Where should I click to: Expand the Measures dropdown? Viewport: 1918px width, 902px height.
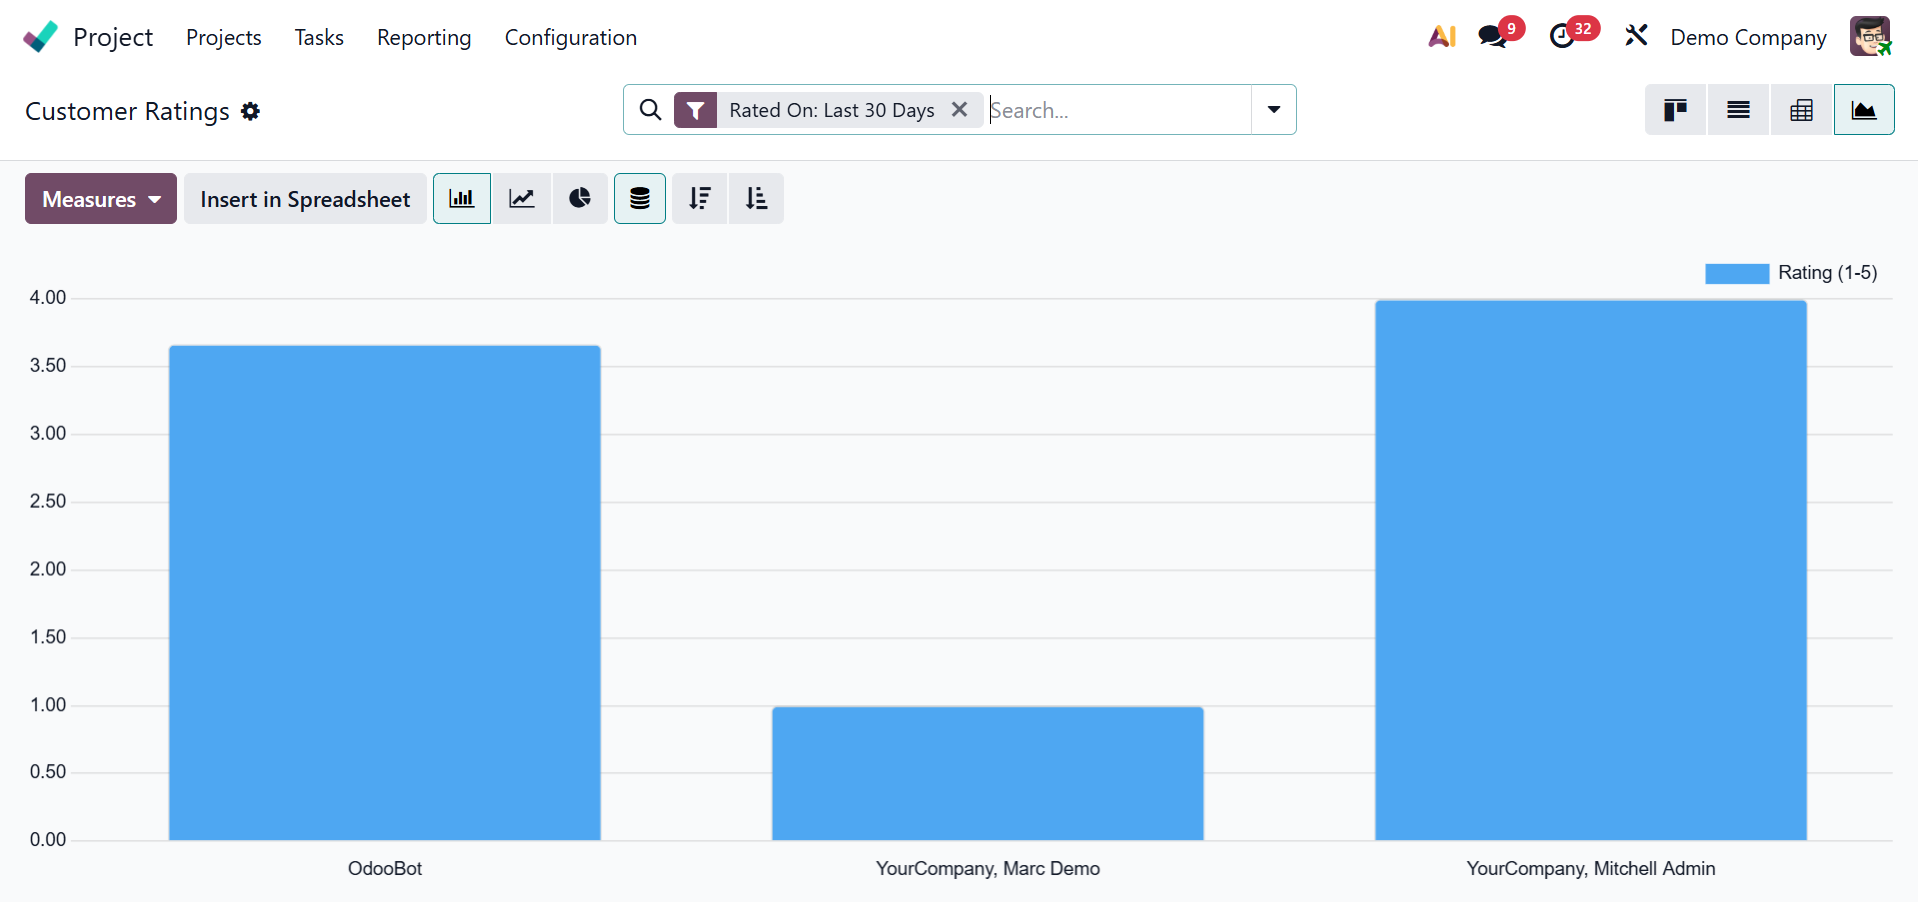click(x=101, y=198)
